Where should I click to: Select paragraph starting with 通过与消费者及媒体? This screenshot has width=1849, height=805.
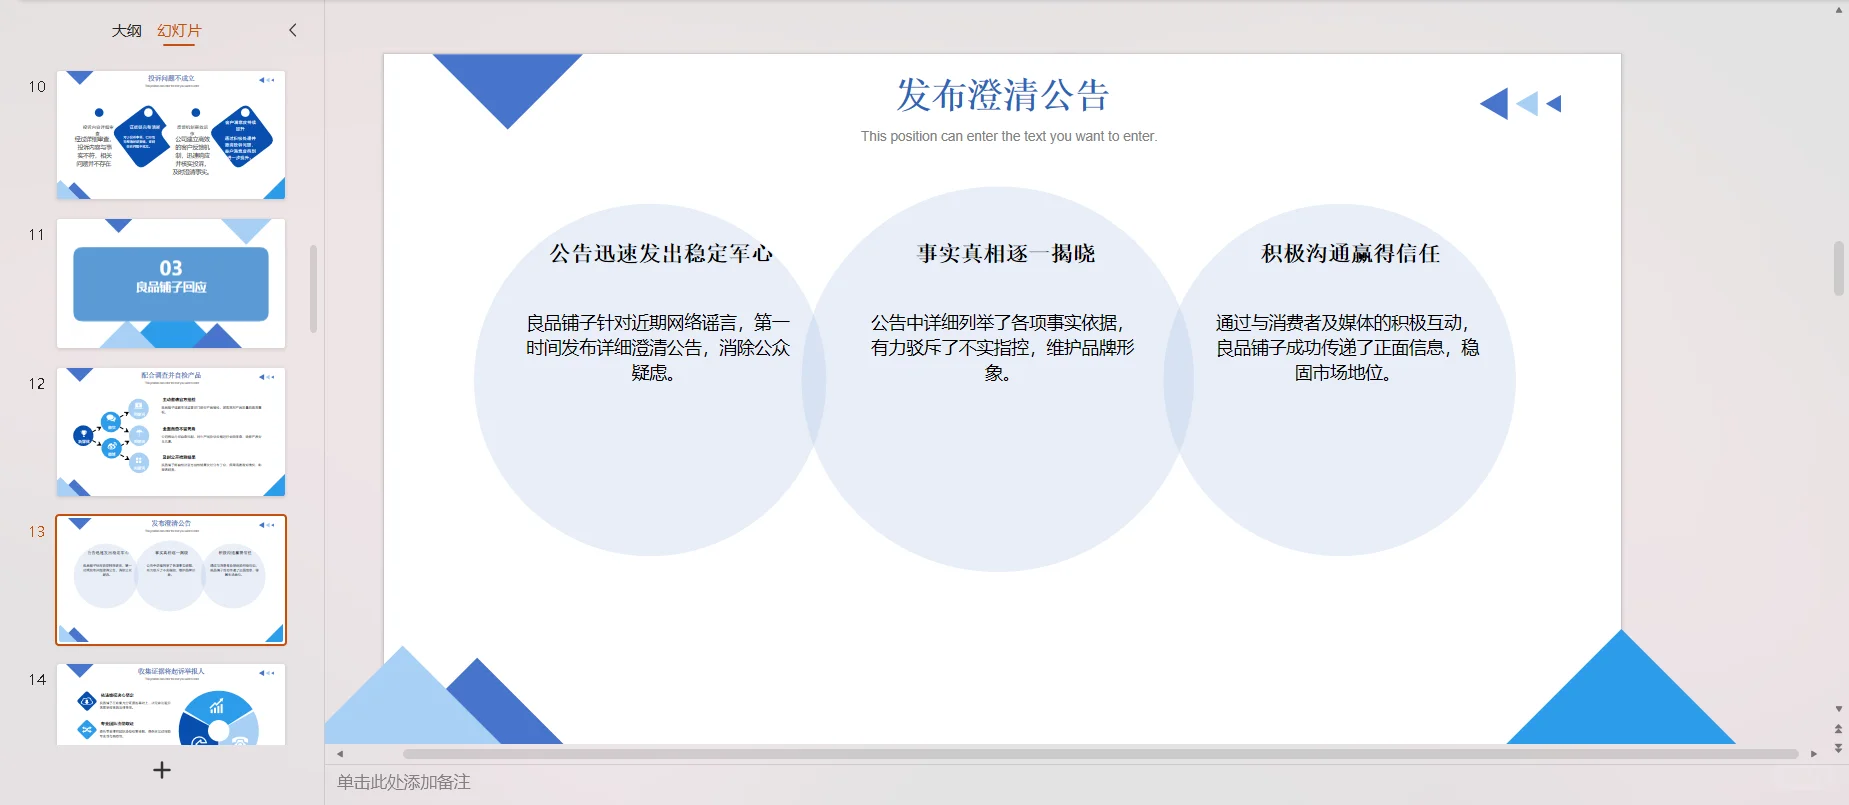coord(1347,347)
